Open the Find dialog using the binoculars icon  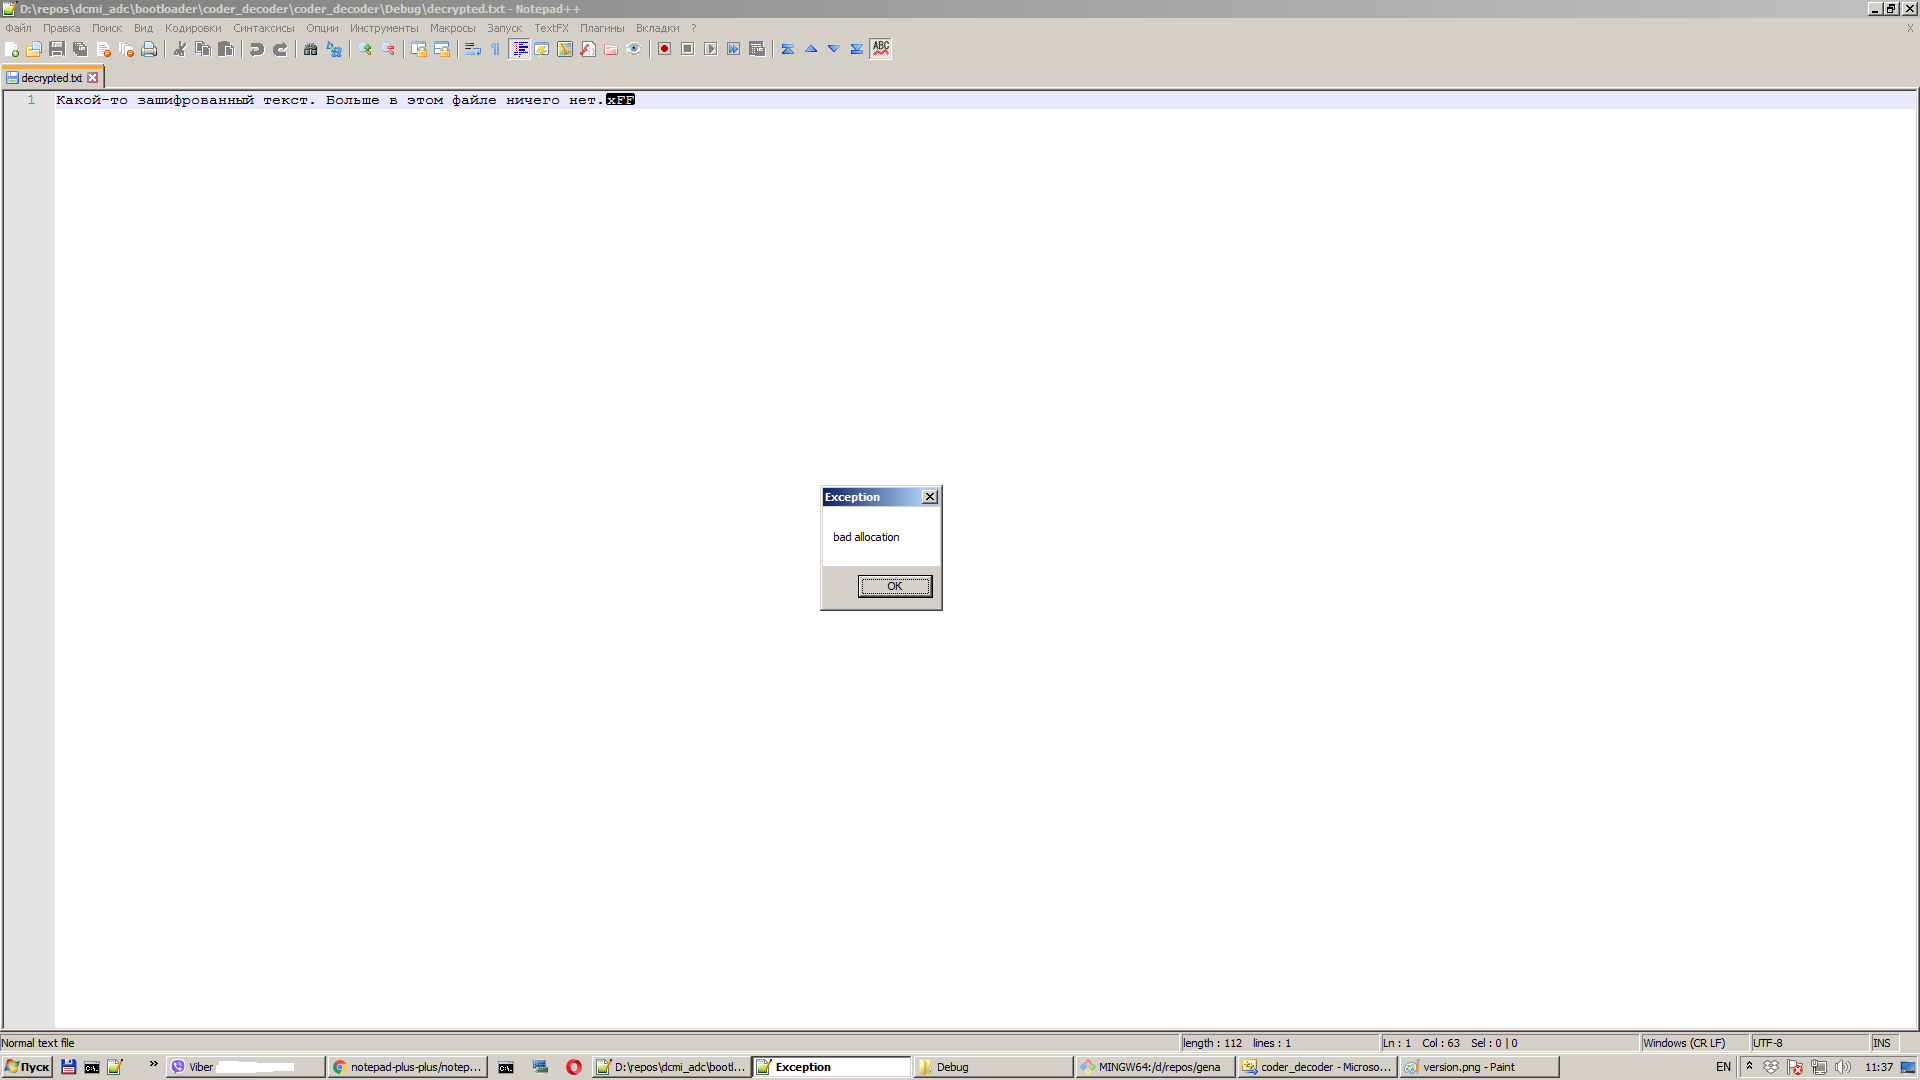tap(309, 49)
